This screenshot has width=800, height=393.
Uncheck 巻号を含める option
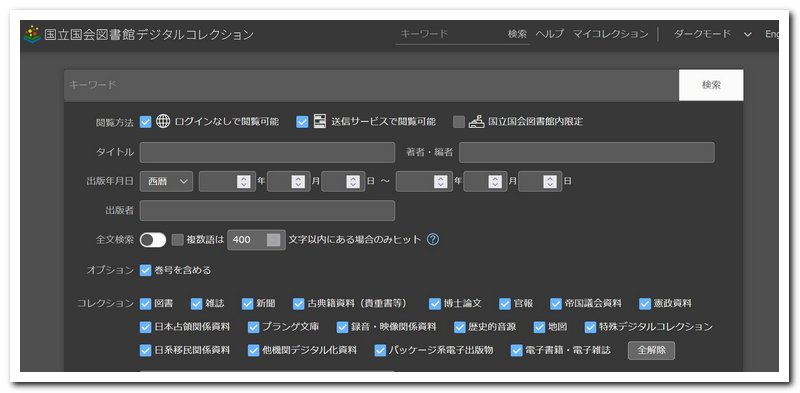145,271
